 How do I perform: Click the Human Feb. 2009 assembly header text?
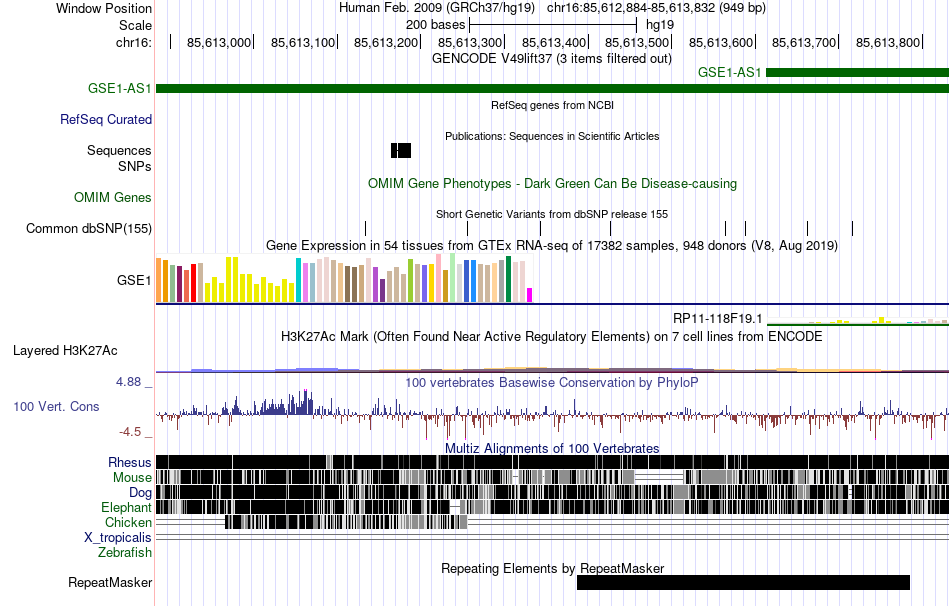[437, 8]
